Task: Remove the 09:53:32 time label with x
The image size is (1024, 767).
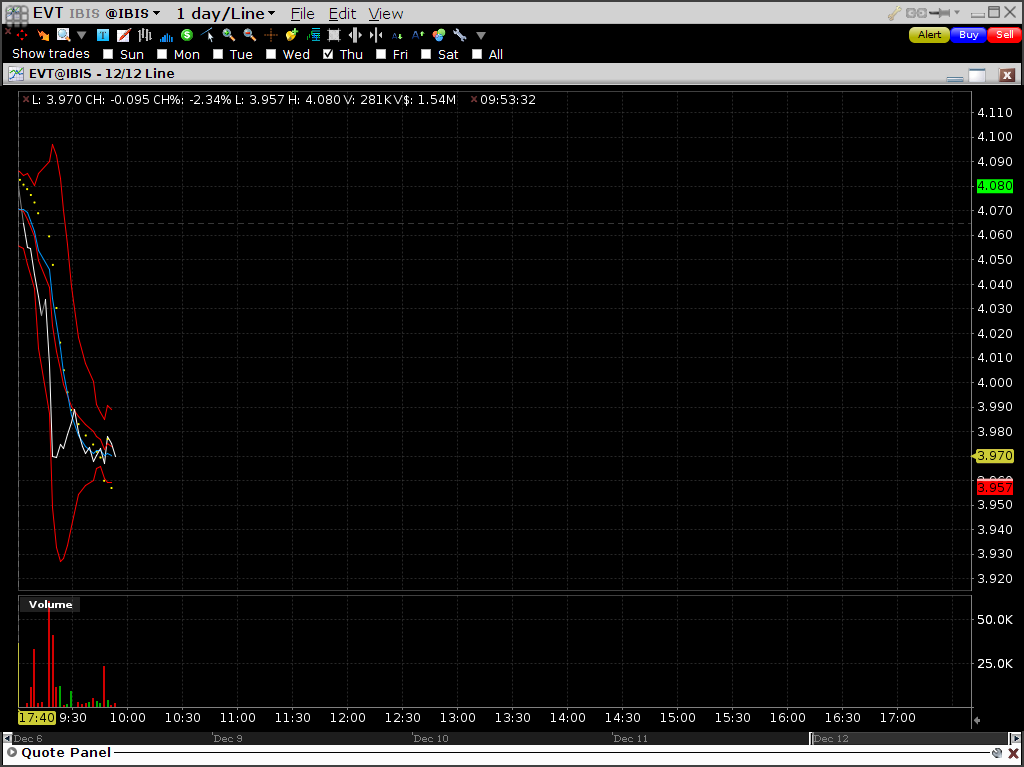Action: coord(474,99)
